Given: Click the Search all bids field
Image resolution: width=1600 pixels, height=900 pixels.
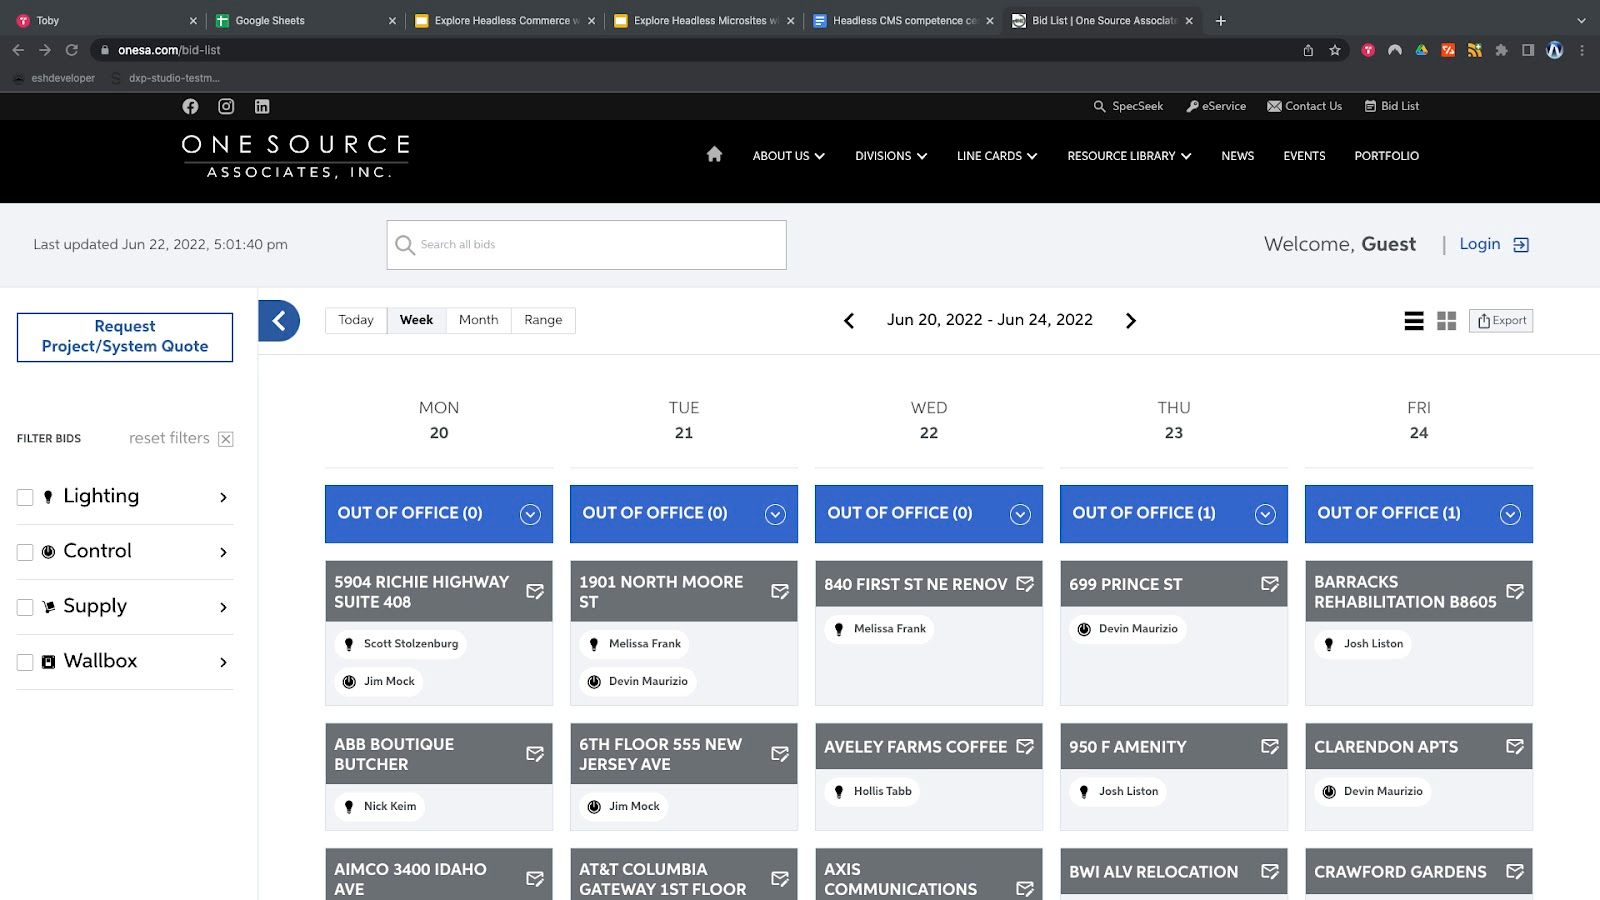Looking at the screenshot, I should coord(600,245).
